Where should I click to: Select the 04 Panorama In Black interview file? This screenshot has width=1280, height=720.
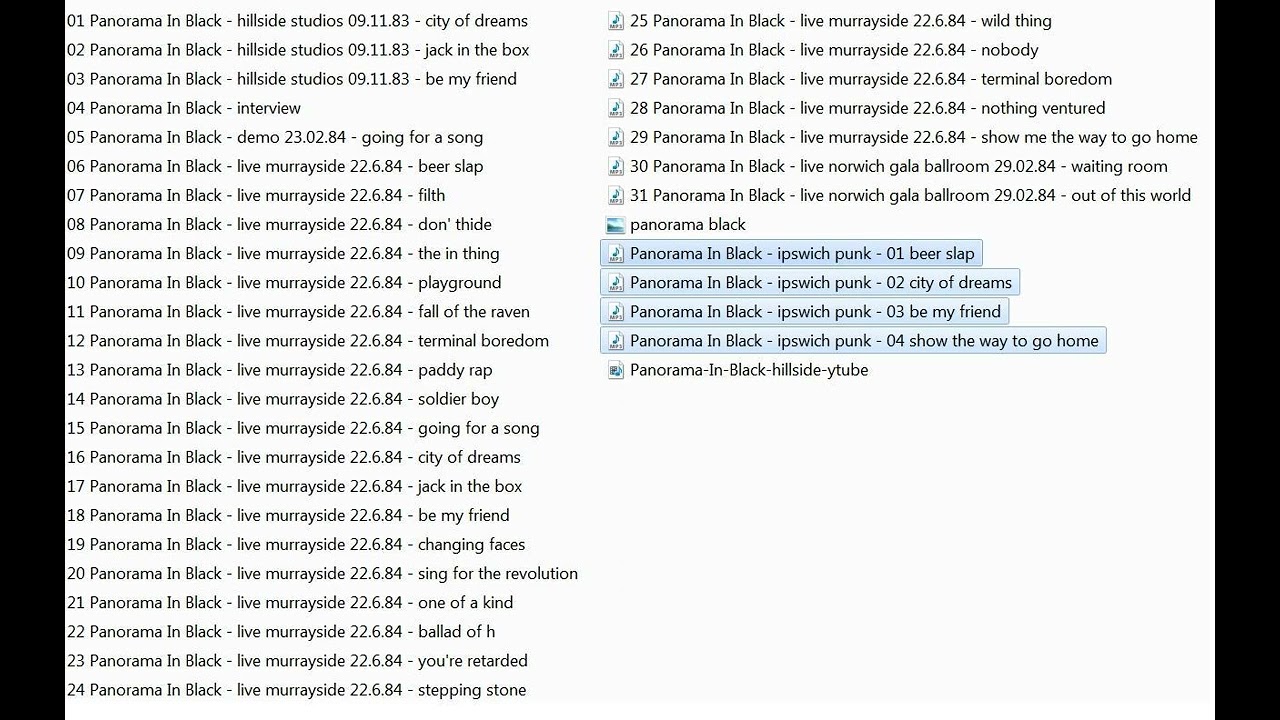coord(184,108)
